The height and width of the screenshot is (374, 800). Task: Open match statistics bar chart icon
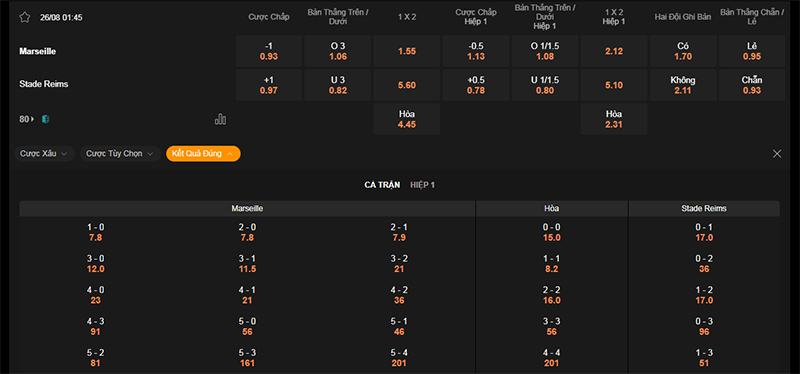[x=220, y=119]
